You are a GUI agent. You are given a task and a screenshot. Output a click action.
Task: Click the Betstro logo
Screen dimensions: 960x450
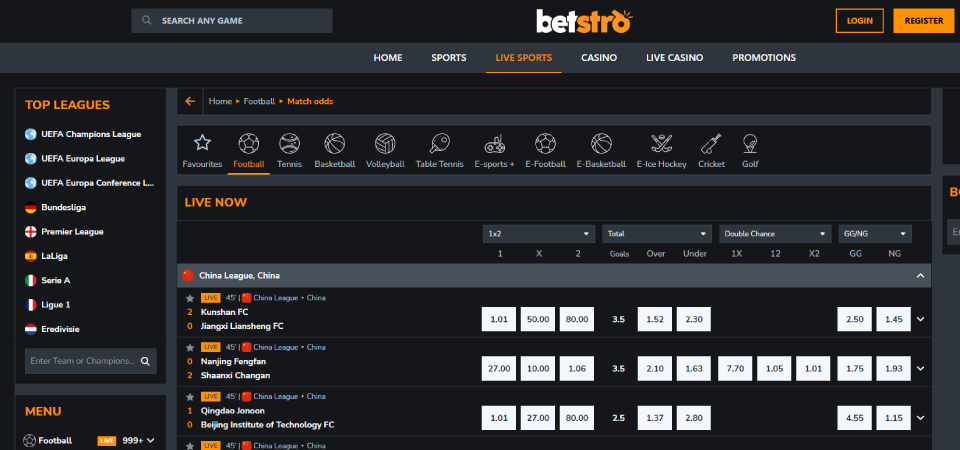click(x=584, y=21)
